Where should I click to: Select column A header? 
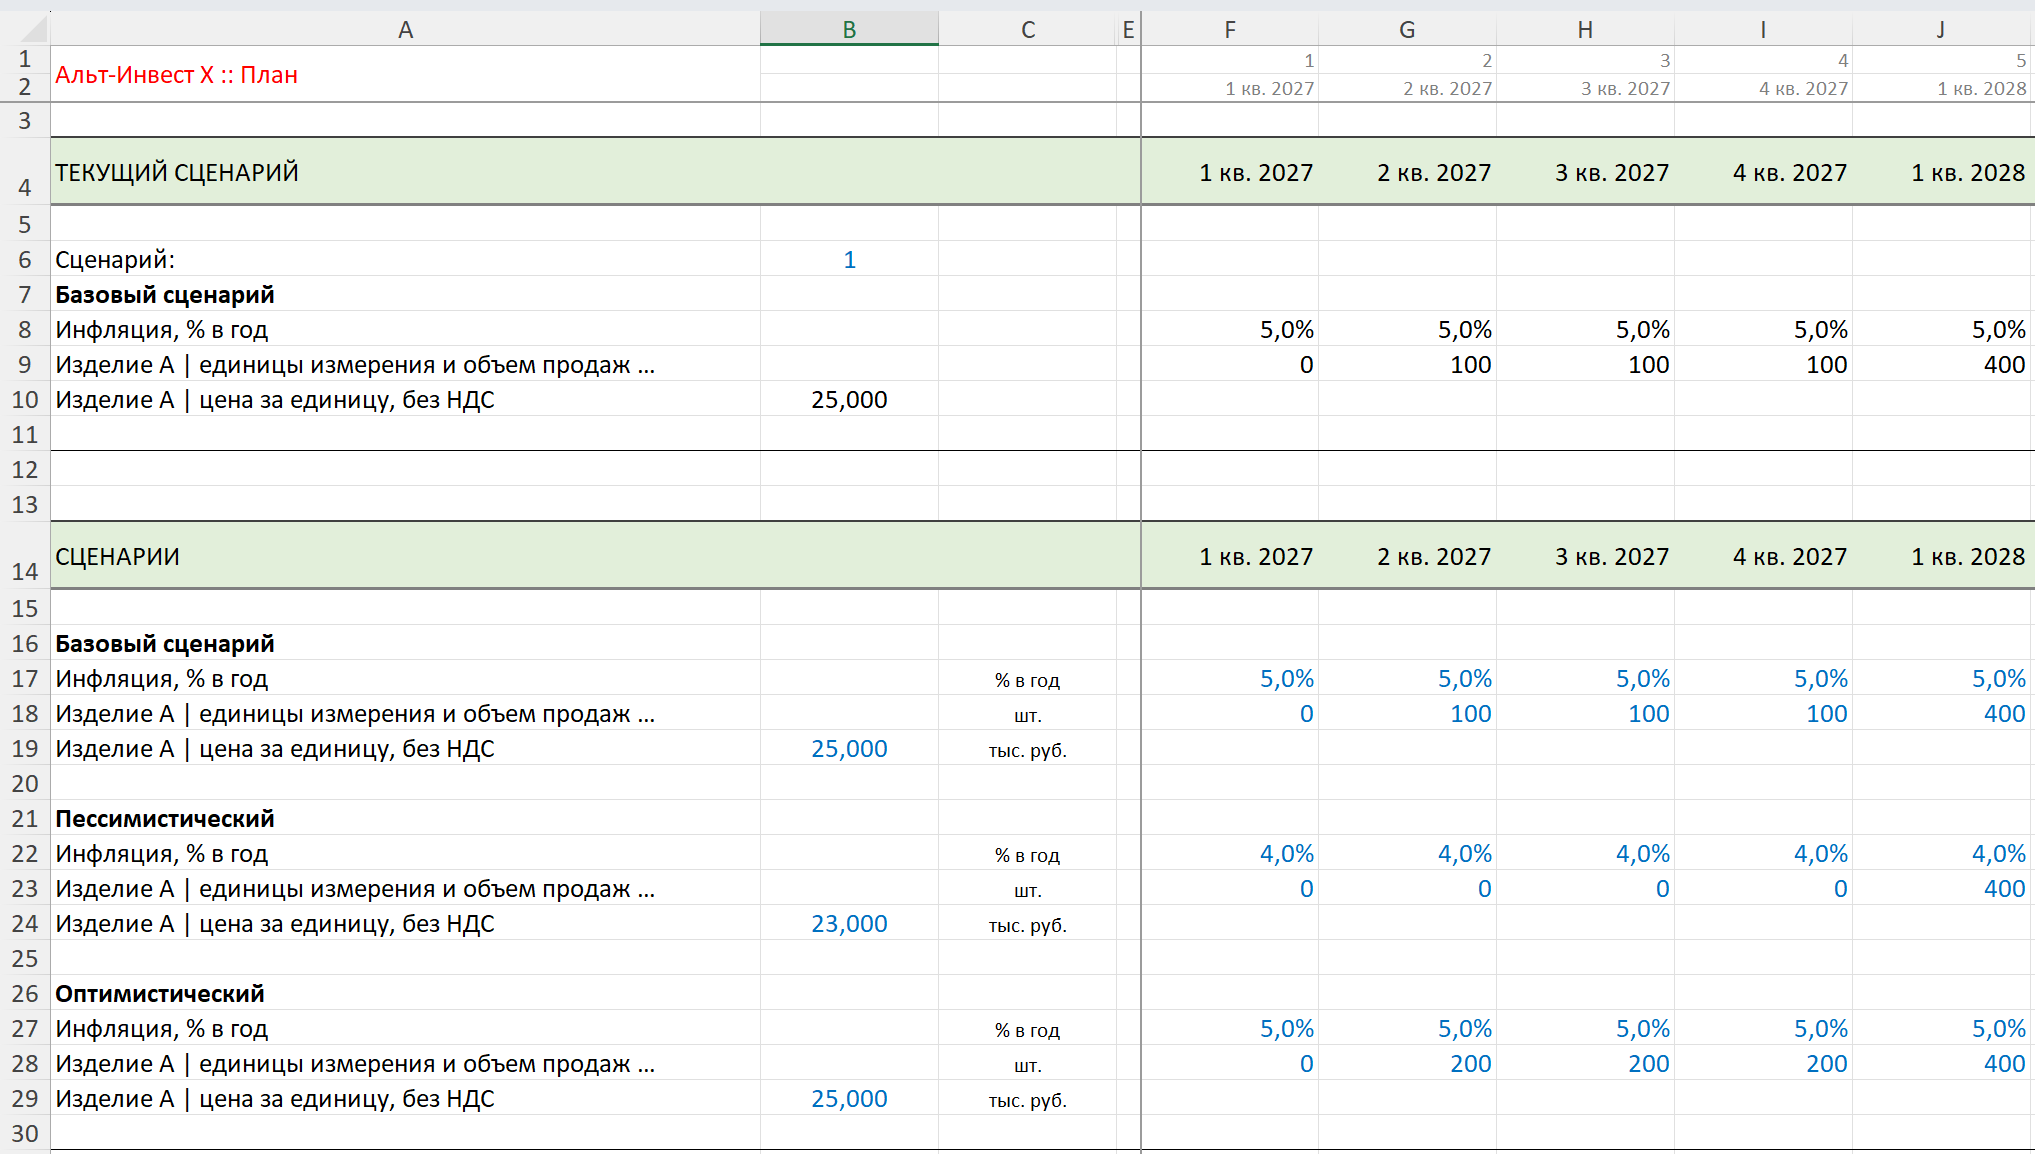coord(405,30)
